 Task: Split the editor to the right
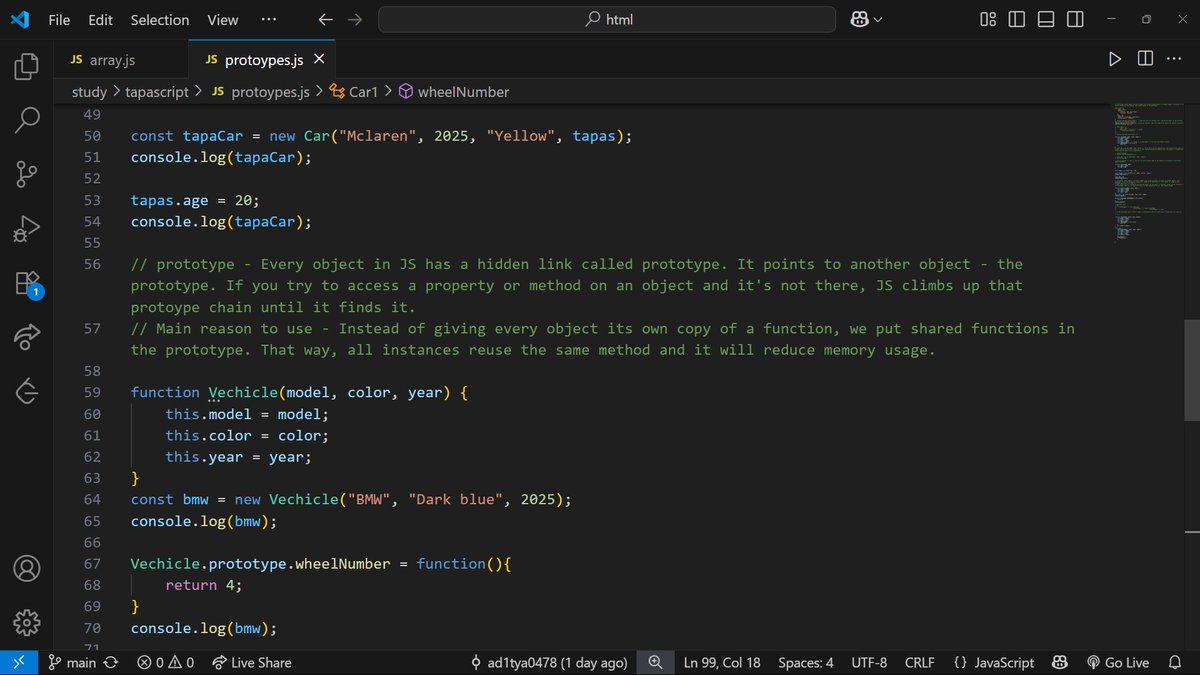click(1145, 59)
